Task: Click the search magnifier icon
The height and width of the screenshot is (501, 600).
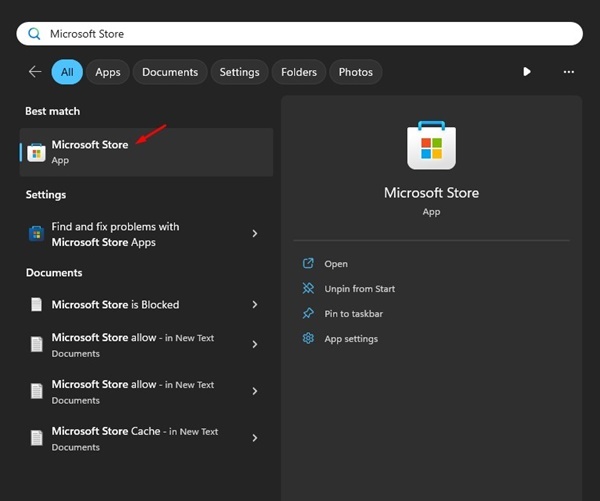Action: pos(34,34)
